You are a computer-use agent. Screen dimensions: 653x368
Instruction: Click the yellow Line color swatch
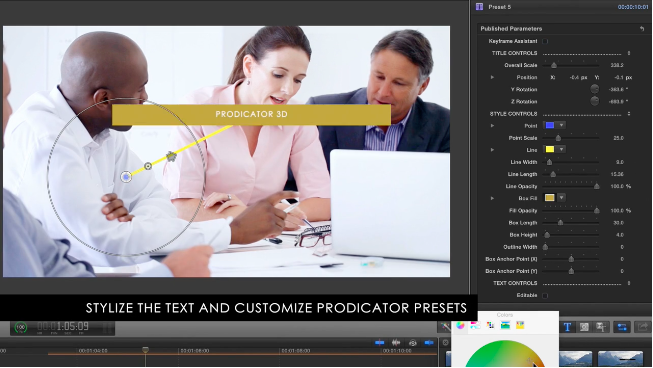(550, 149)
